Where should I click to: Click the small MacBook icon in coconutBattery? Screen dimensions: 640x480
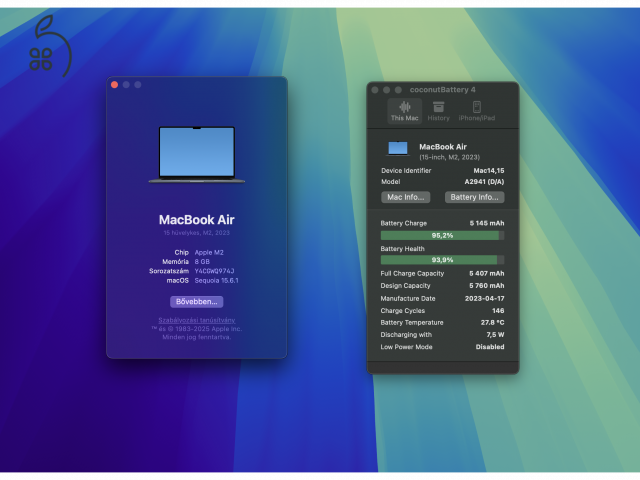click(x=398, y=149)
